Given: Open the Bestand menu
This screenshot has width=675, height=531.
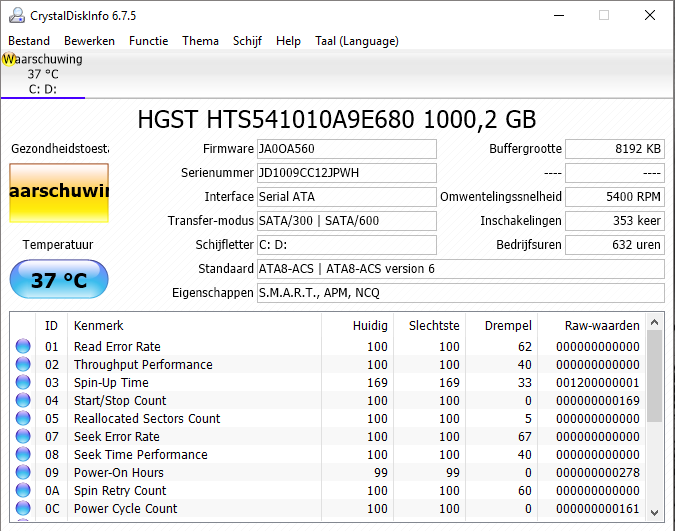Looking at the screenshot, I should [29, 41].
